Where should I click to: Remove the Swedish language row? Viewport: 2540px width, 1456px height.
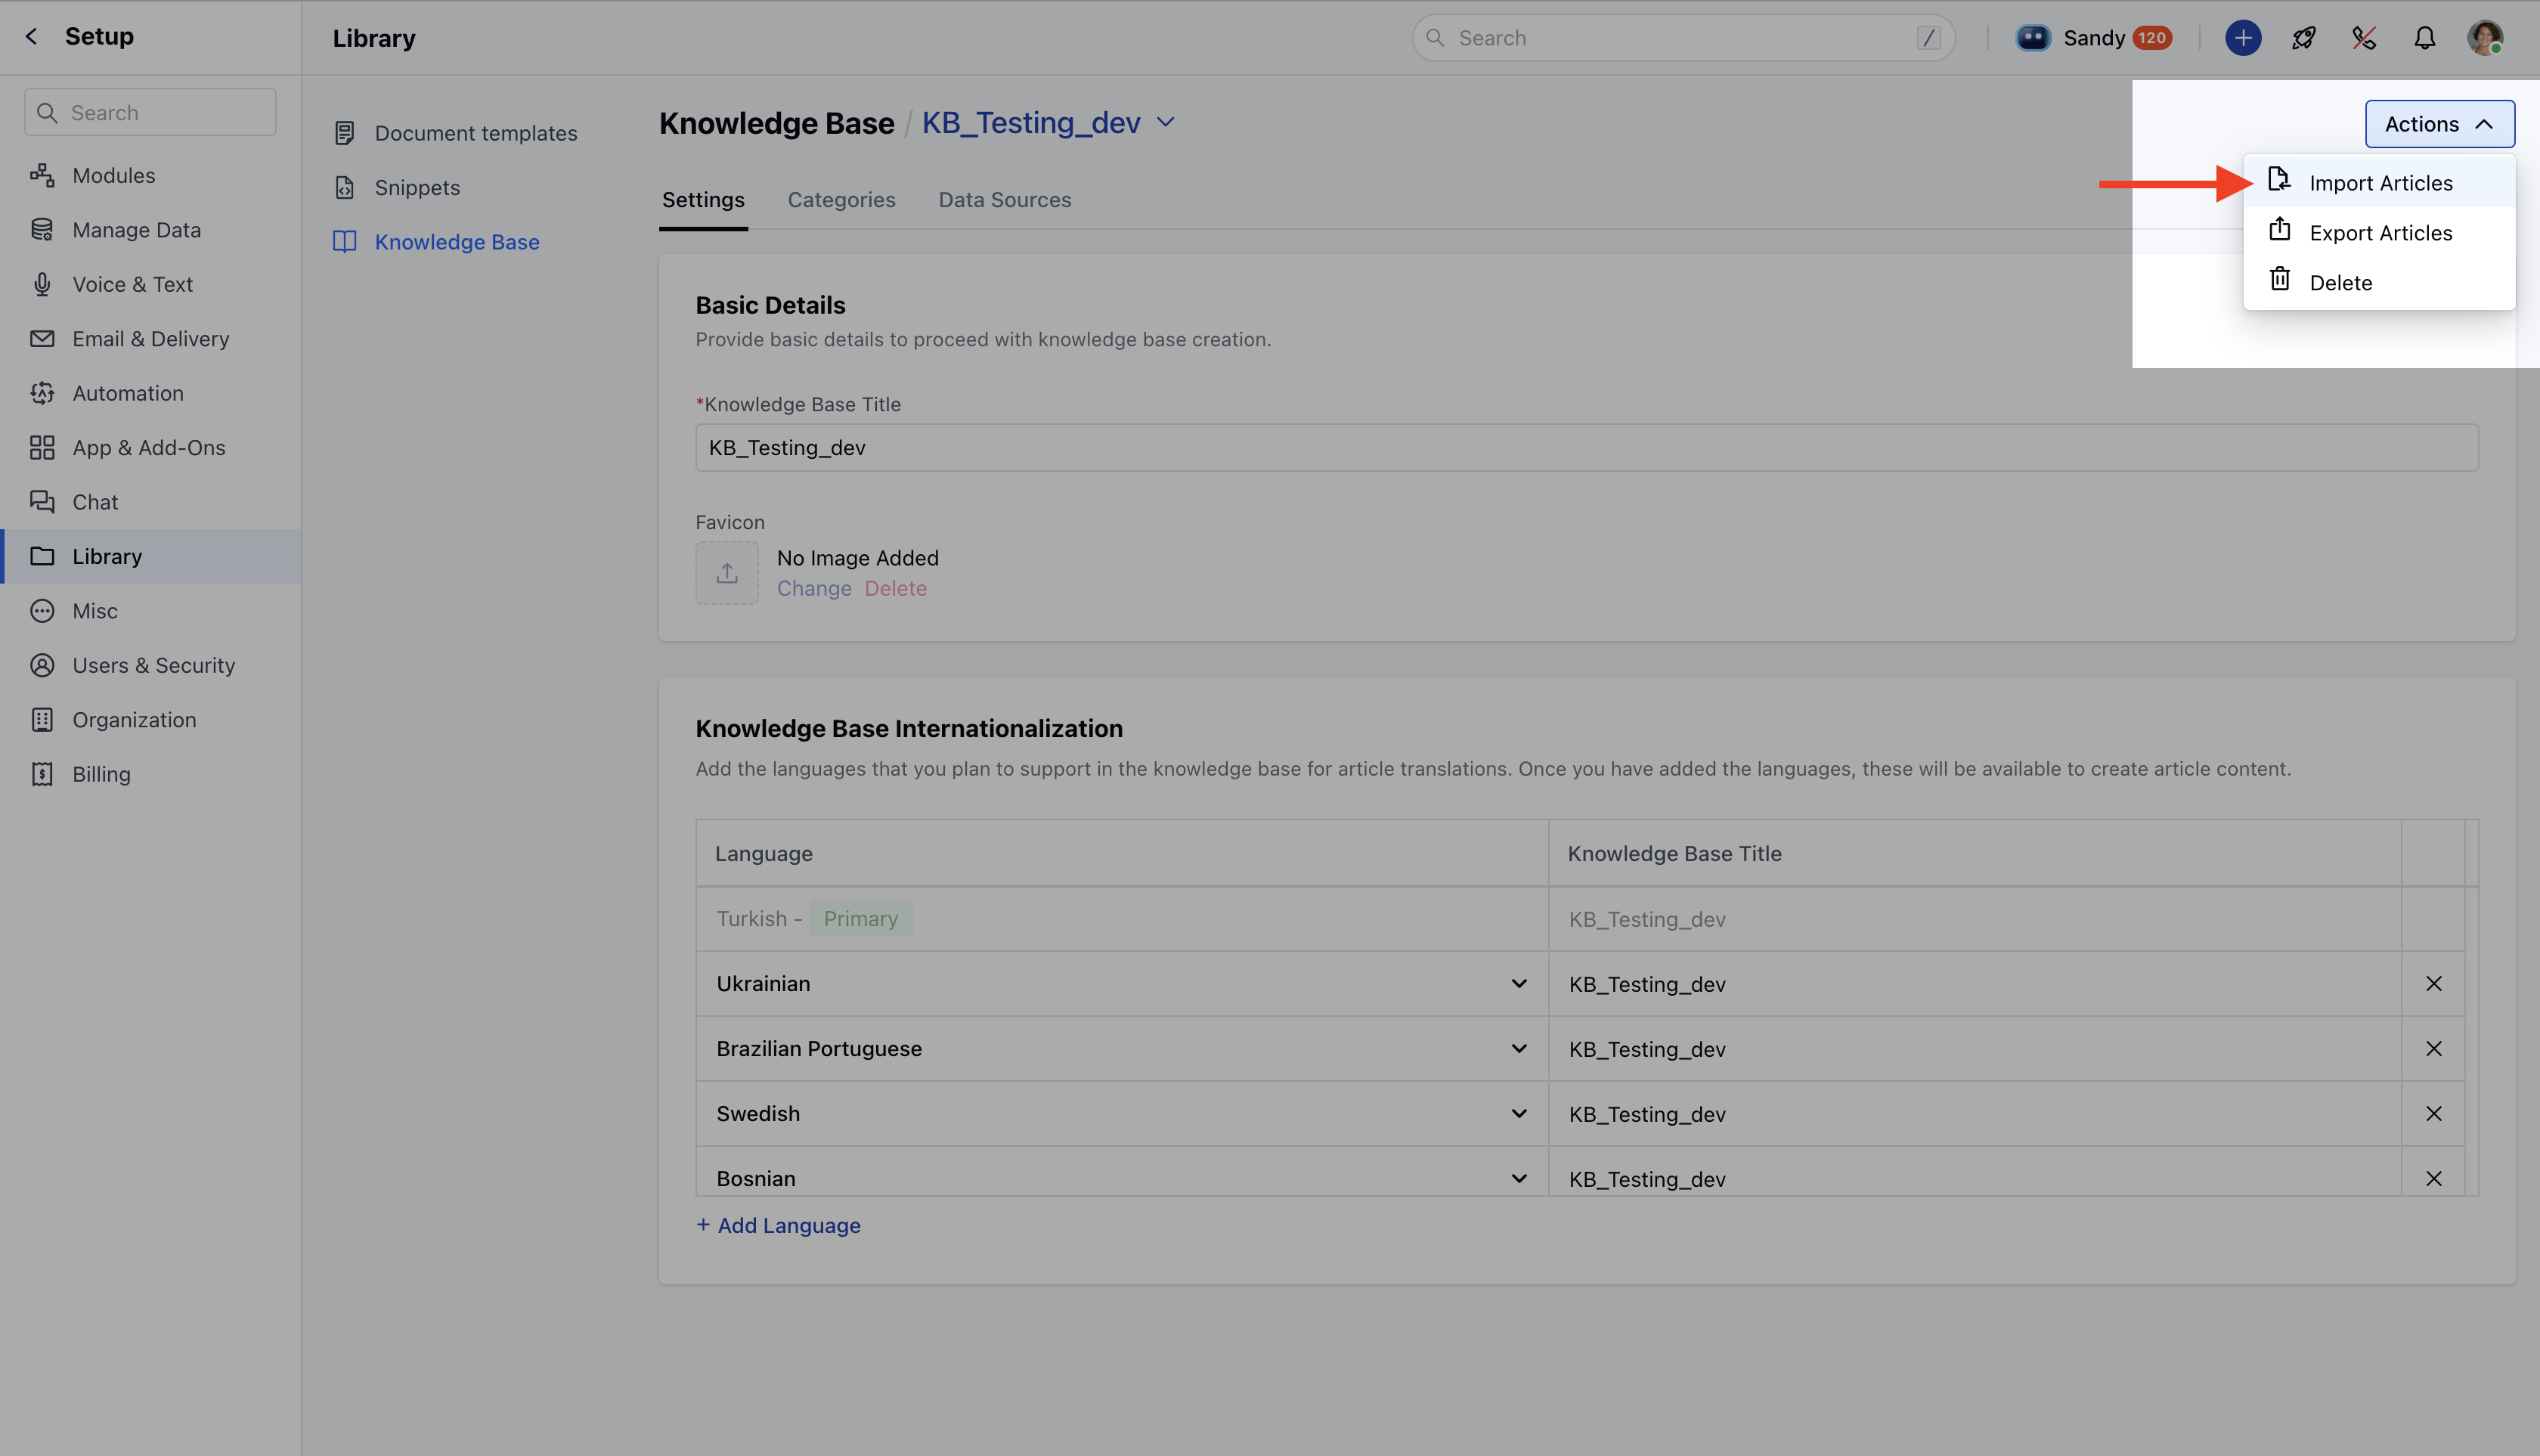pyautogui.click(x=2433, y=1114)
